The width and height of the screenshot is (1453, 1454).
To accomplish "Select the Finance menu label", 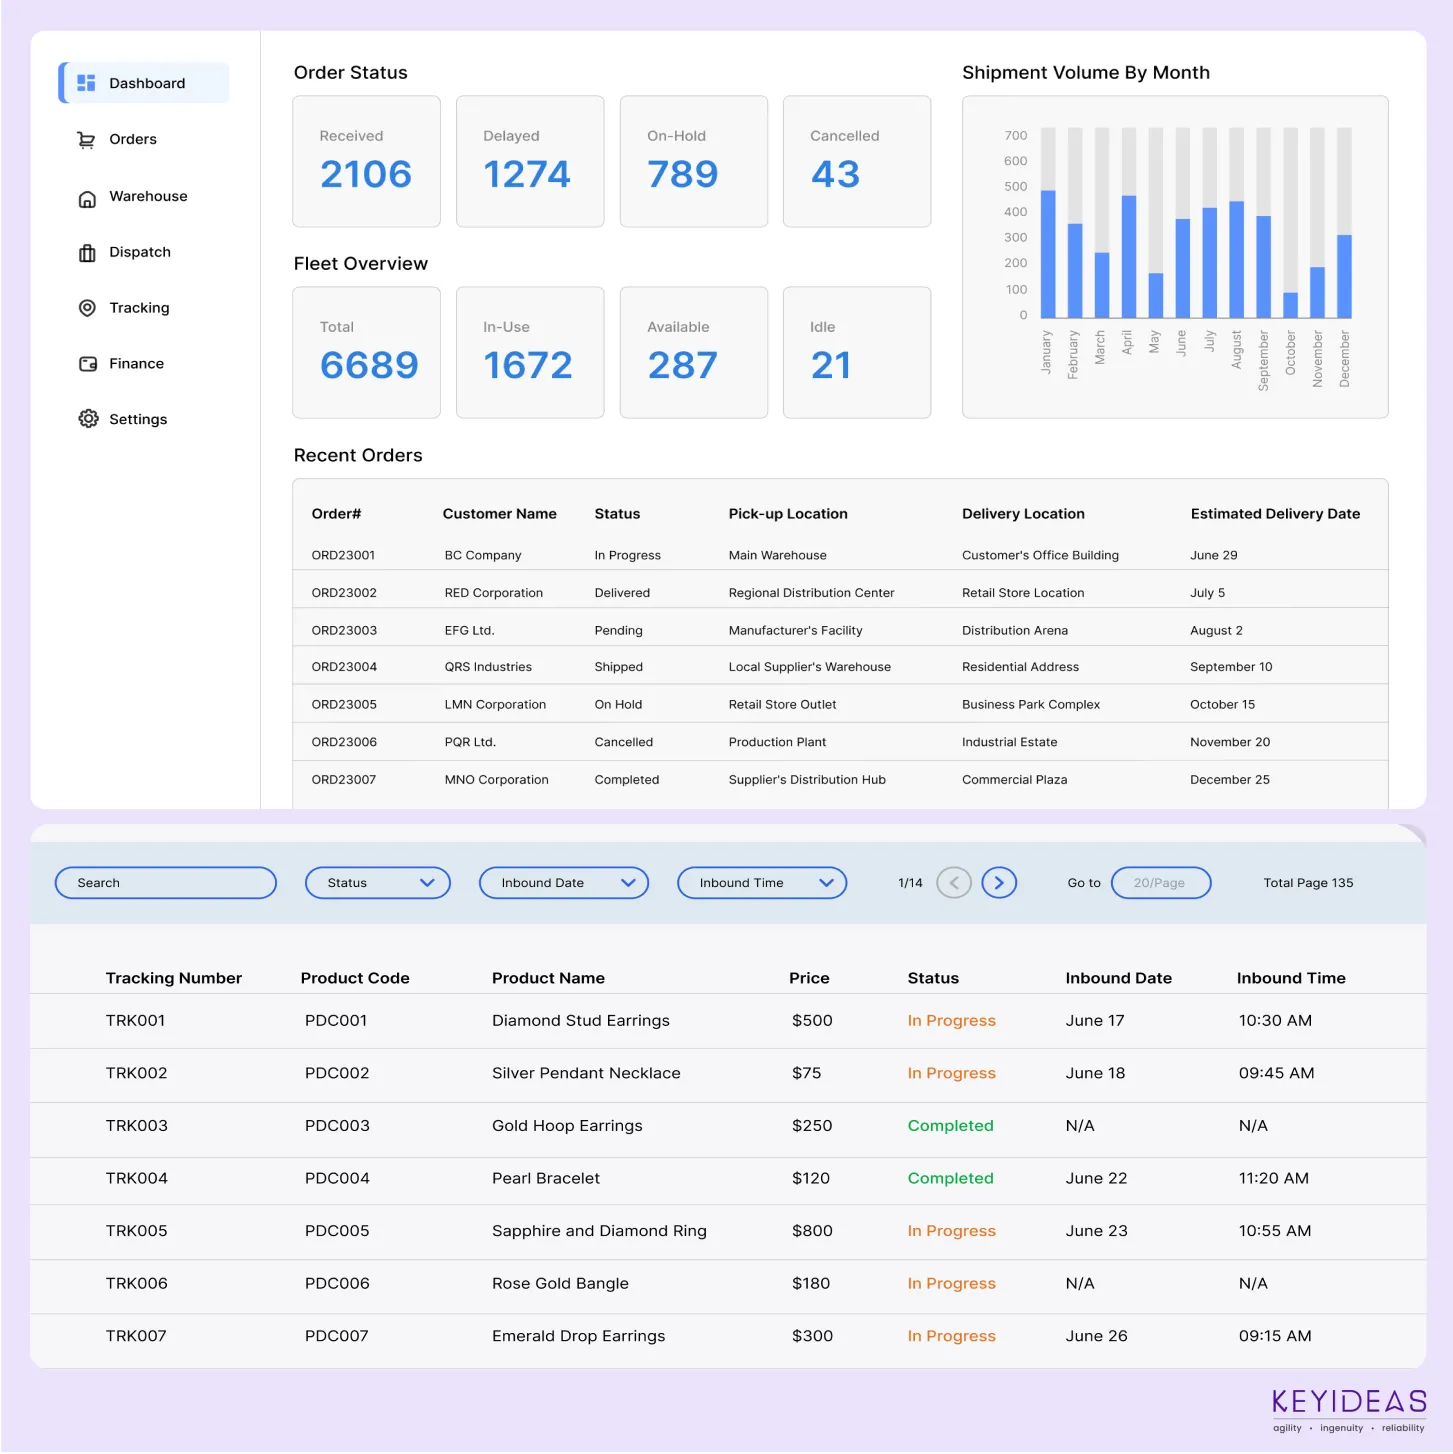I will (136, 364).
